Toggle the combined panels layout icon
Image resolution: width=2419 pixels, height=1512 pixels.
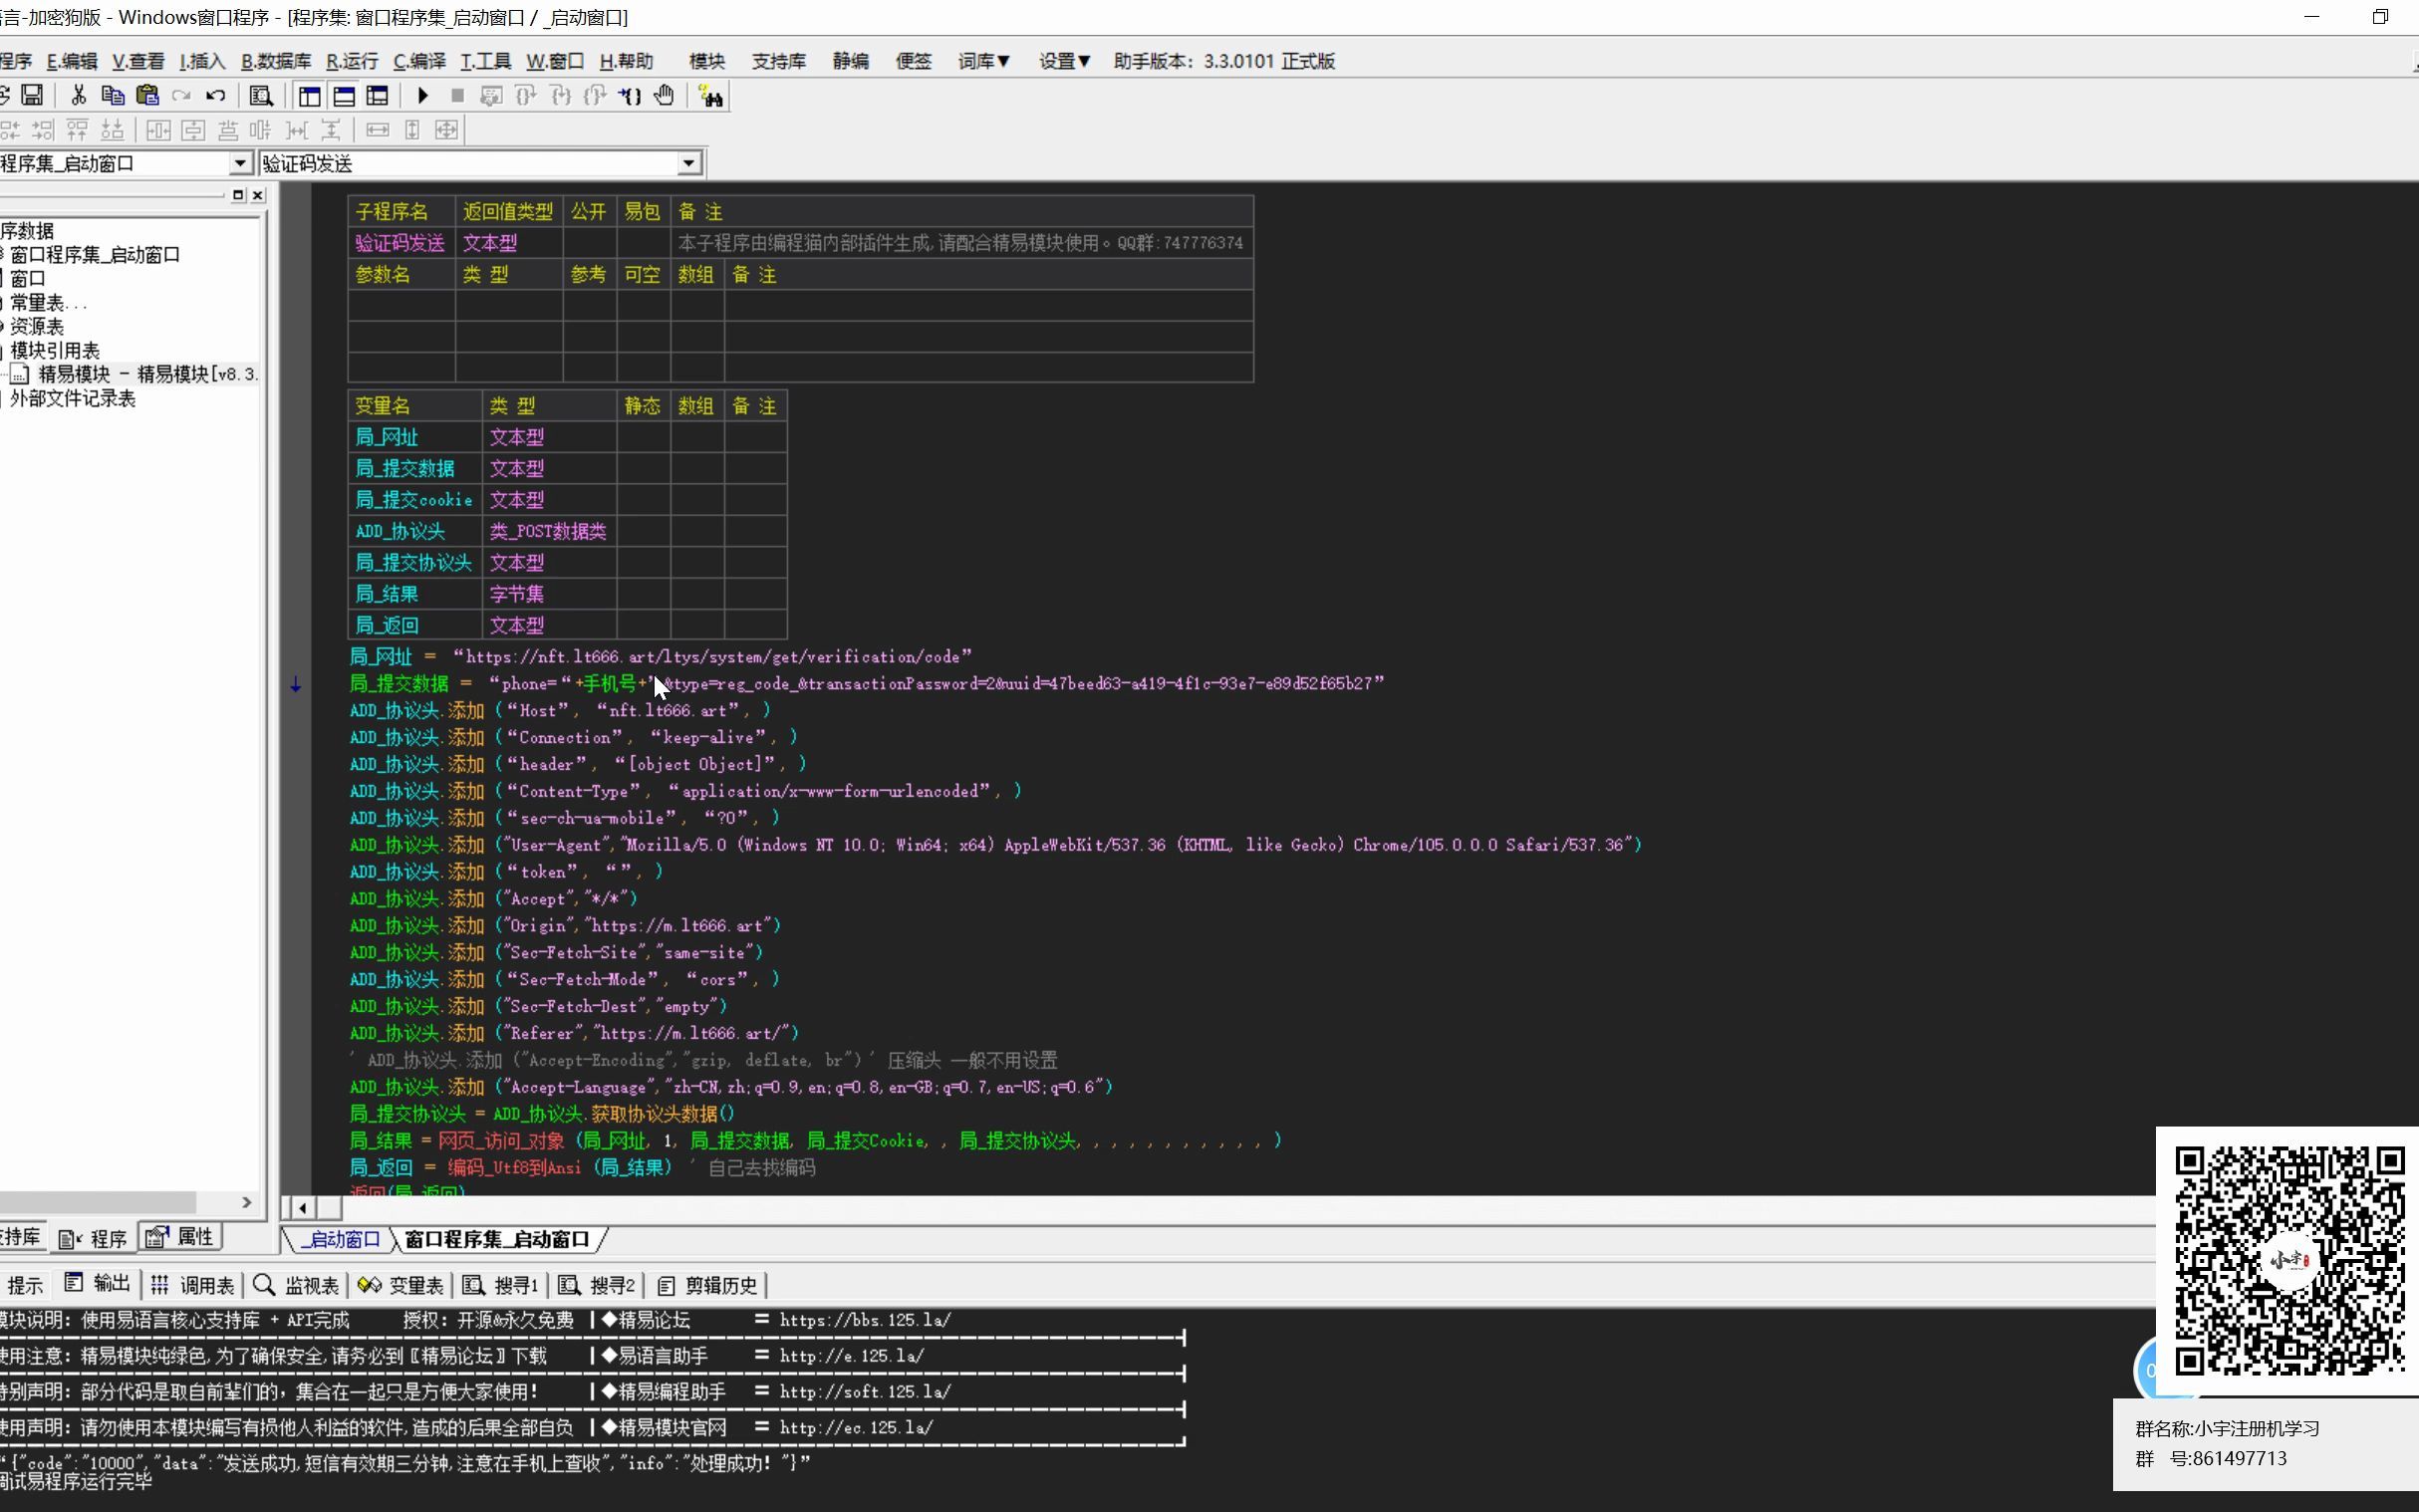pyautogui.click(x=377, y=96)
